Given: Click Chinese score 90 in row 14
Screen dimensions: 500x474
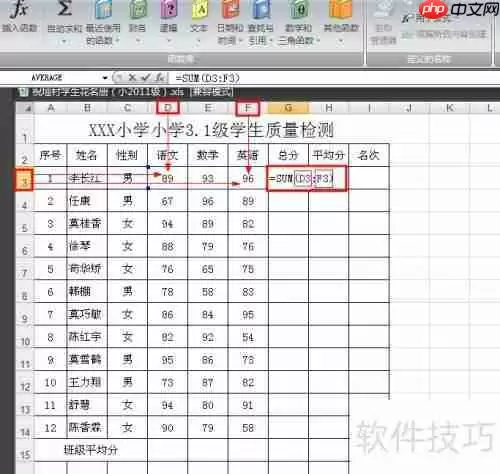Looking at the screenshot, I should coord(167,428).
